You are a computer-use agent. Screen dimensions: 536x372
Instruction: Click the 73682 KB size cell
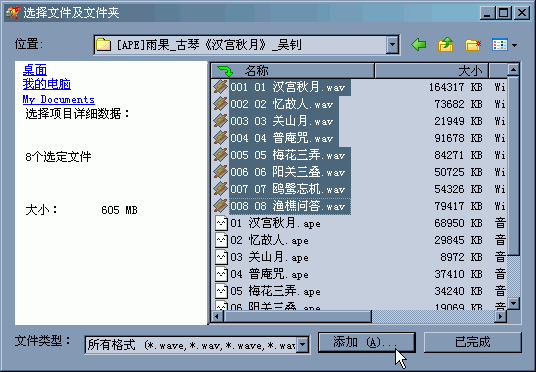[458, 104]
